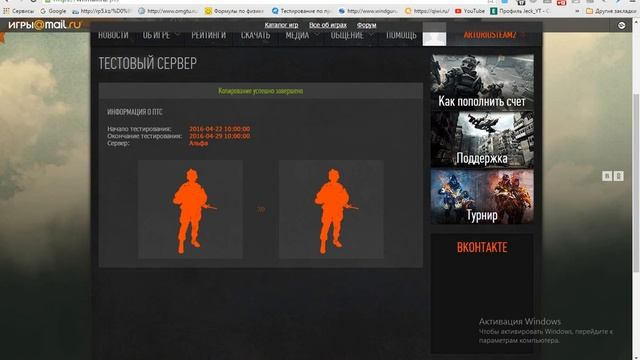Open the Каталог игр link

[281, 25]
